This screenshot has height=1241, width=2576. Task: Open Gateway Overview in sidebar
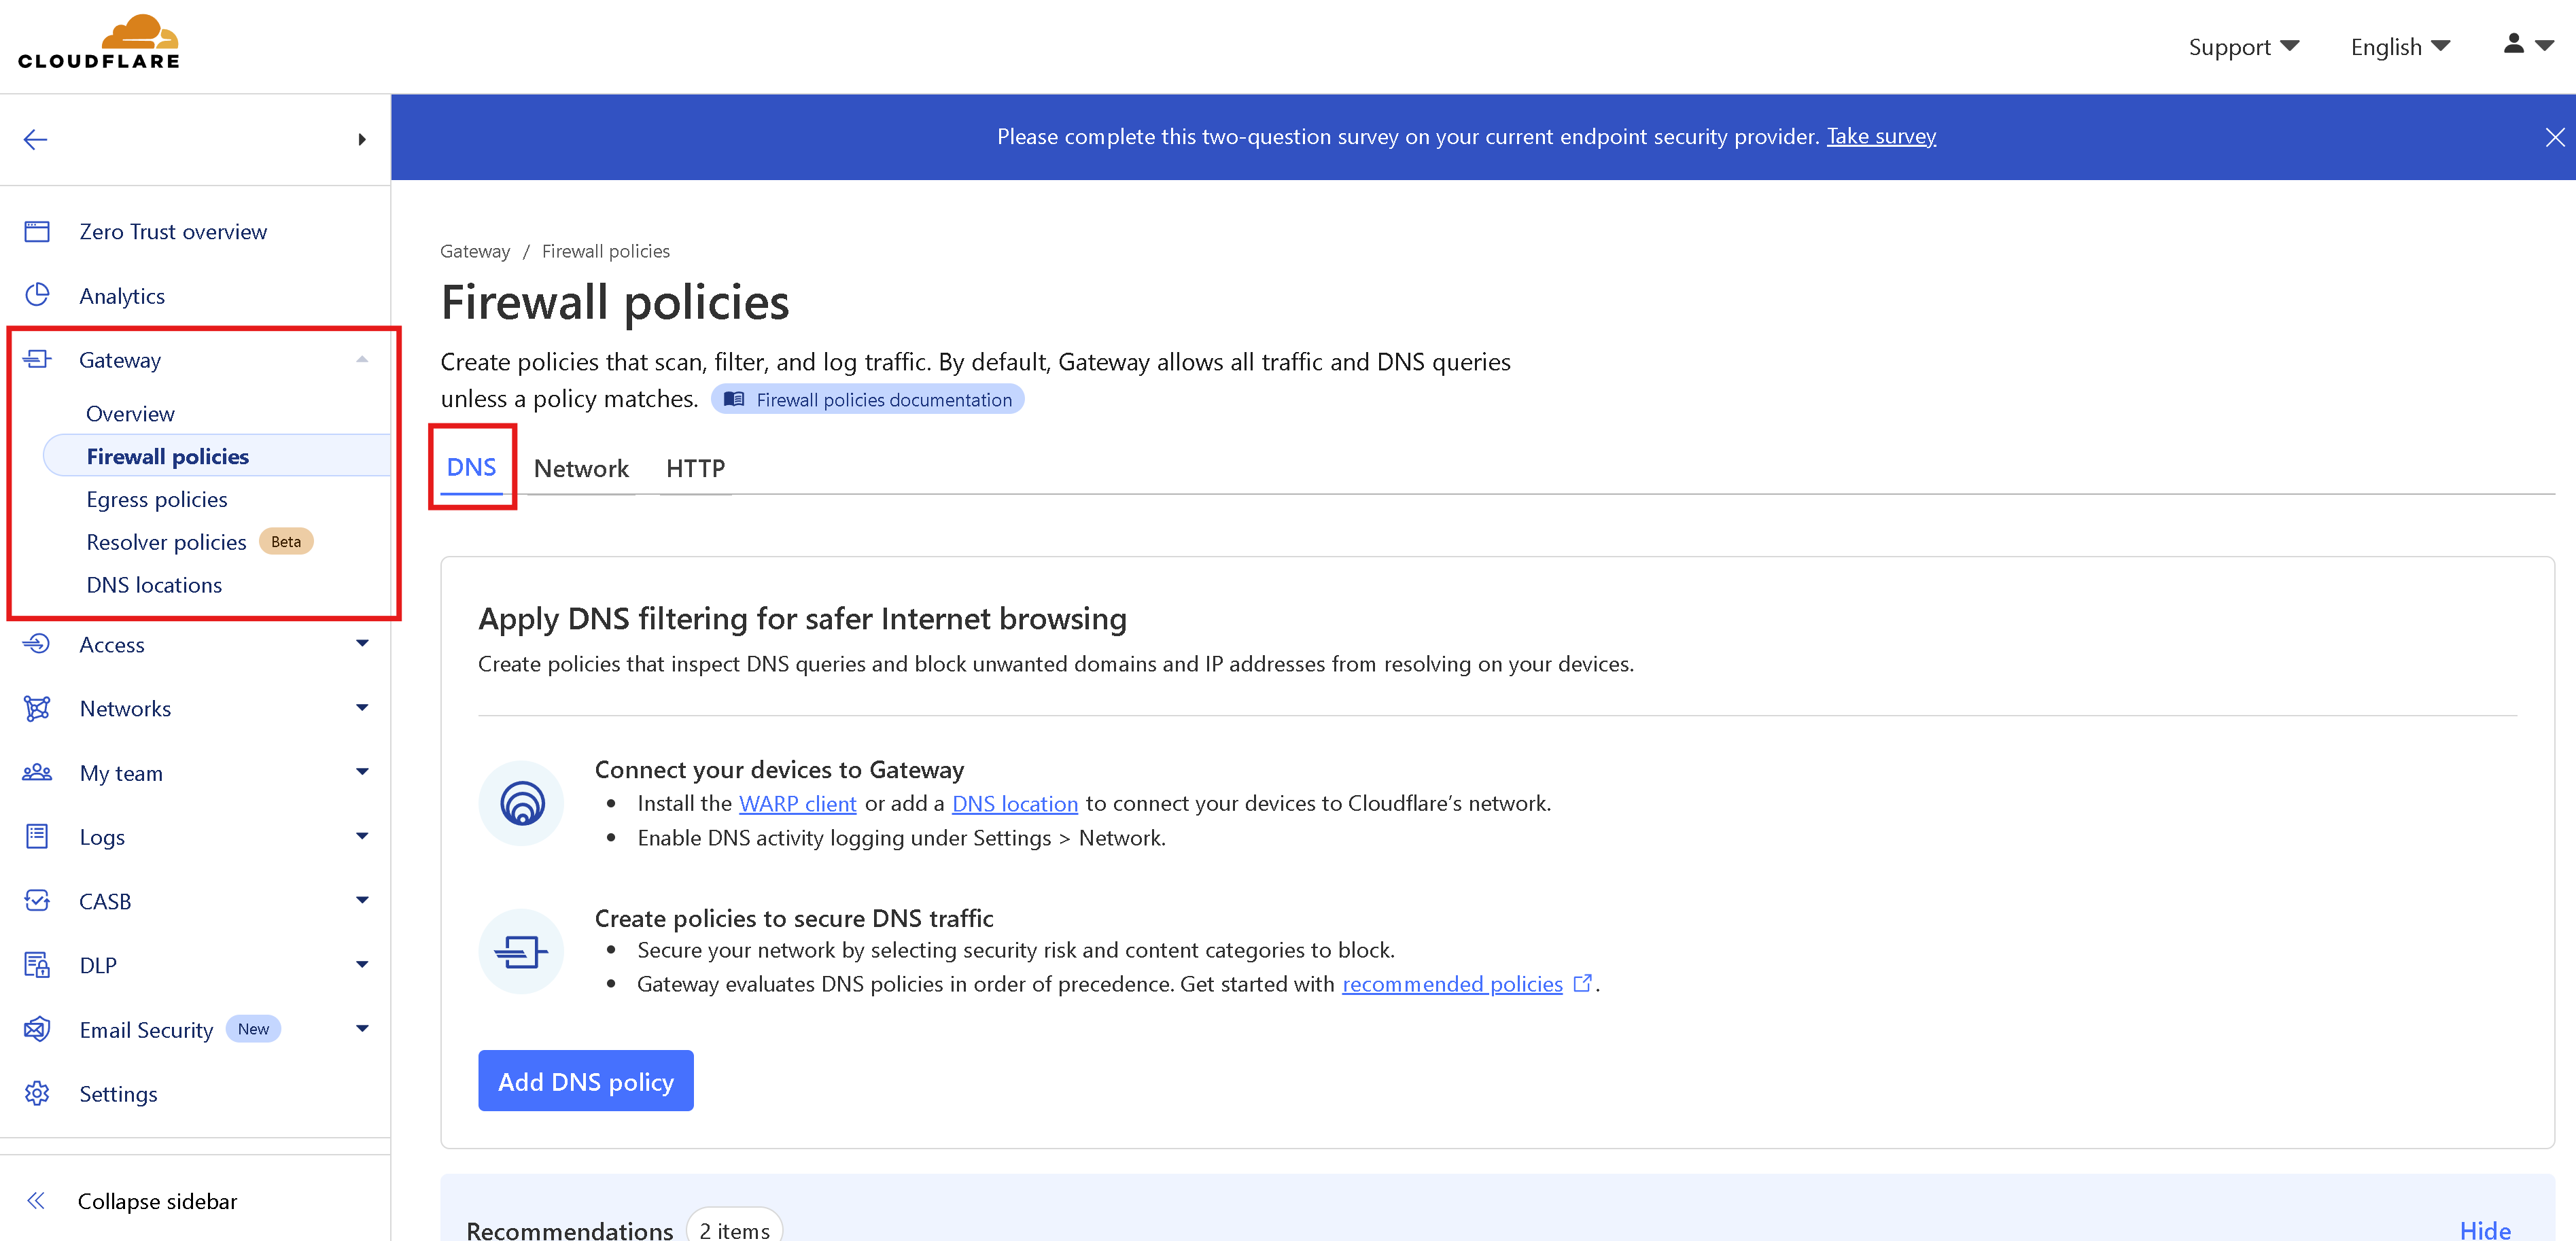pyautogui.click(x=130, y=413)
